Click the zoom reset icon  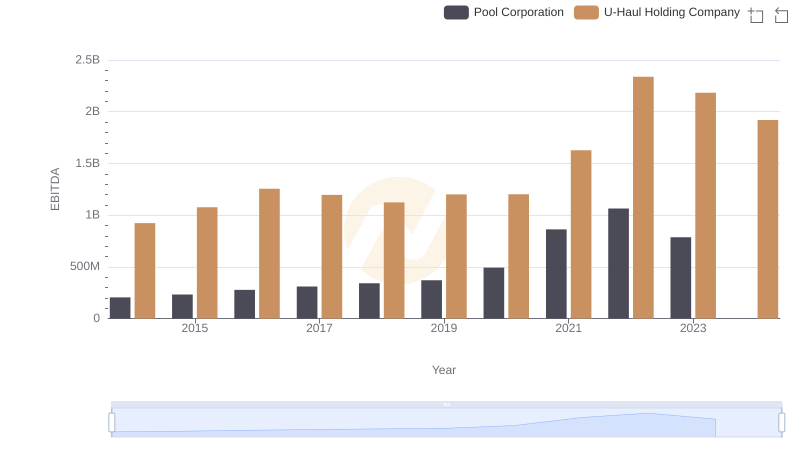(781, 15)
